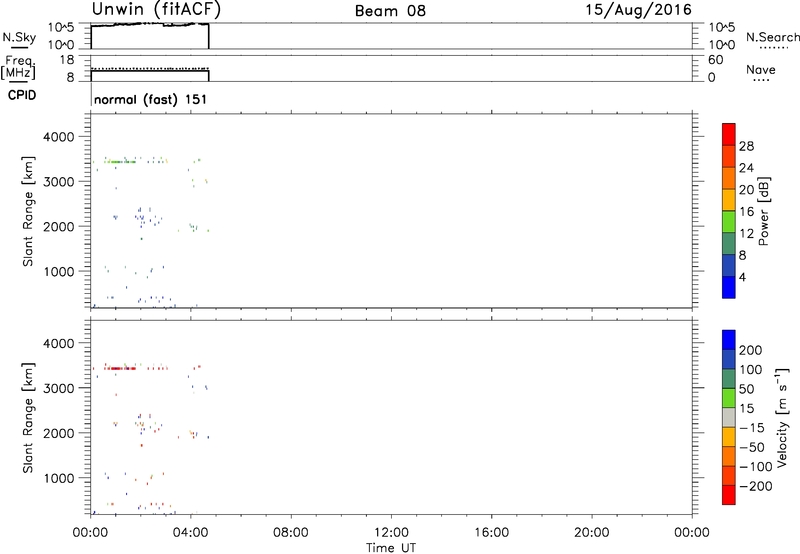Click the 'Velocity [m s-1]' colorbar title
Screen dimensions: 800x554
tap(782, 417)
